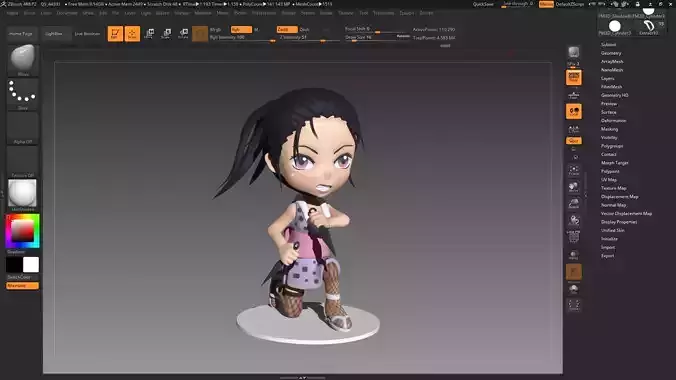Toggle the Line Fill PolyF grid icon
This screenshot has width=676, height=380.
pos(573,237)
